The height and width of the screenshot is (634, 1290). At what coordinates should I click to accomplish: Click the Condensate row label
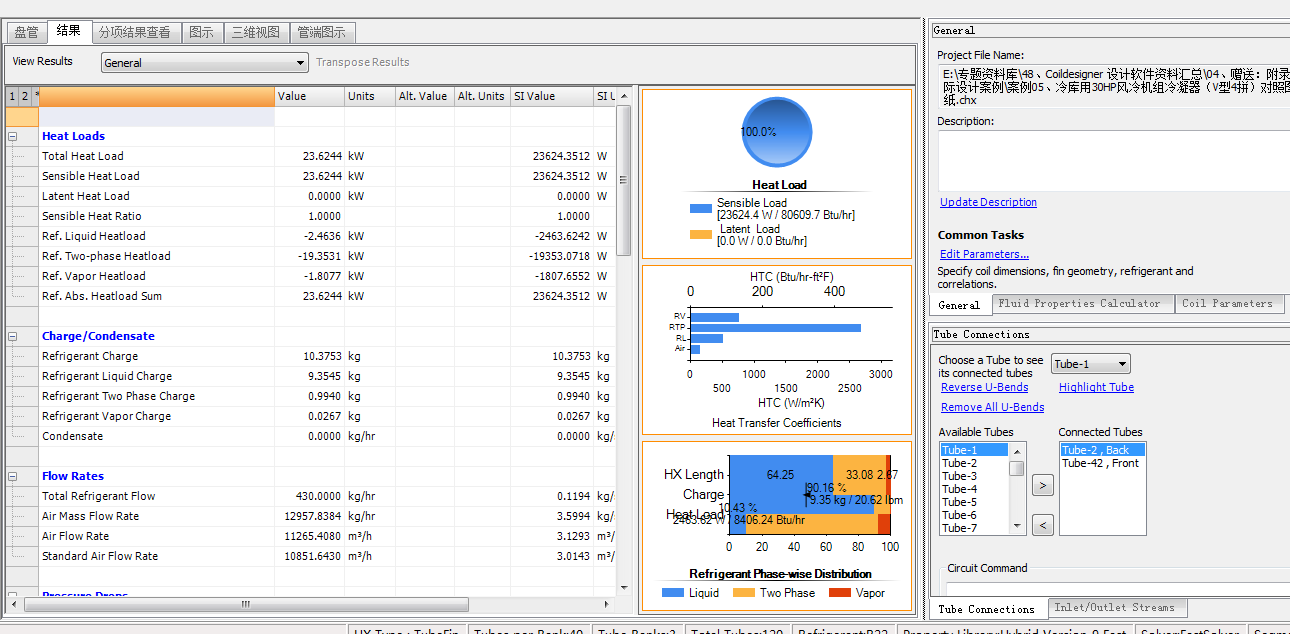point(72,436)
